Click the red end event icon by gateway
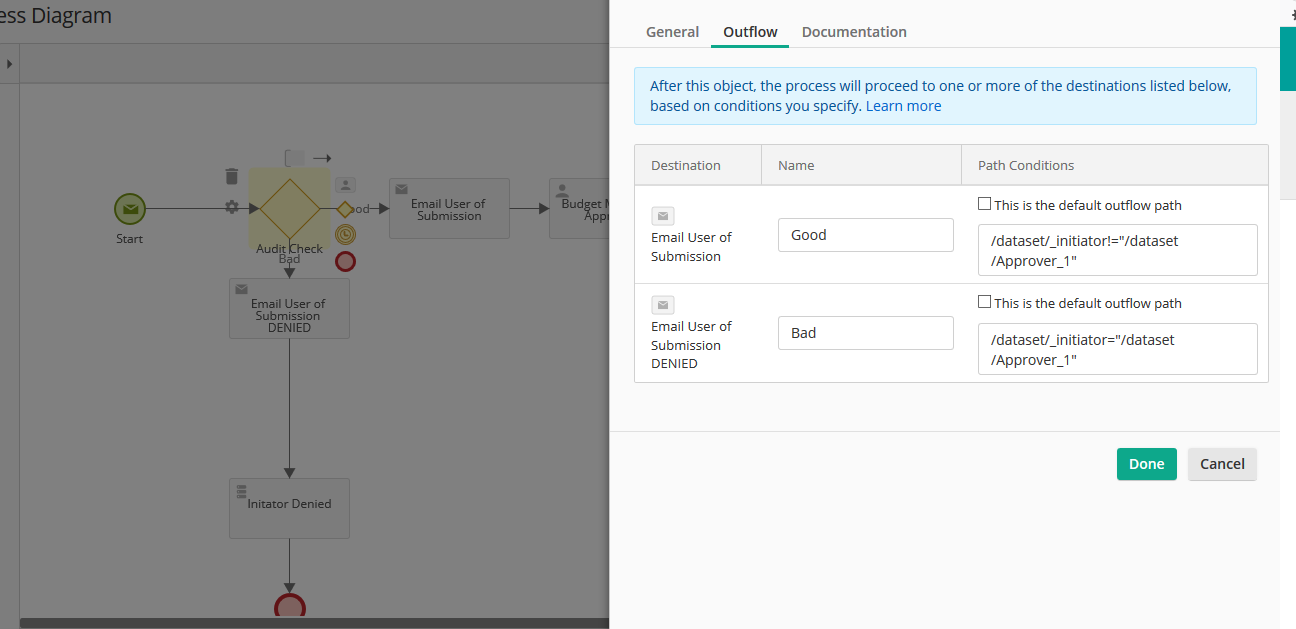This screenshot has height=629, width=1296. pyautogui.click(x=345, y=261)
